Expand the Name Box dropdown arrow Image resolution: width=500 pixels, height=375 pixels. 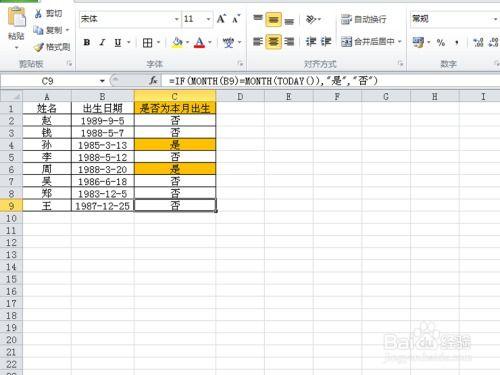102,81
